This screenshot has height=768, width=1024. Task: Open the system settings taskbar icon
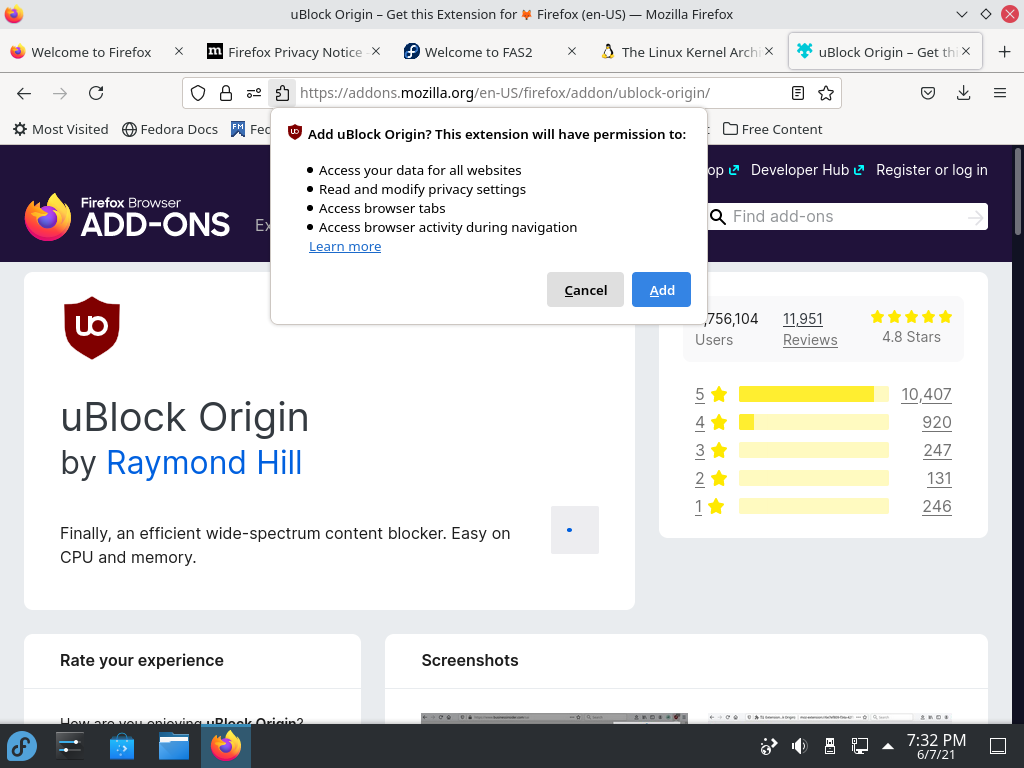(70, 746)
